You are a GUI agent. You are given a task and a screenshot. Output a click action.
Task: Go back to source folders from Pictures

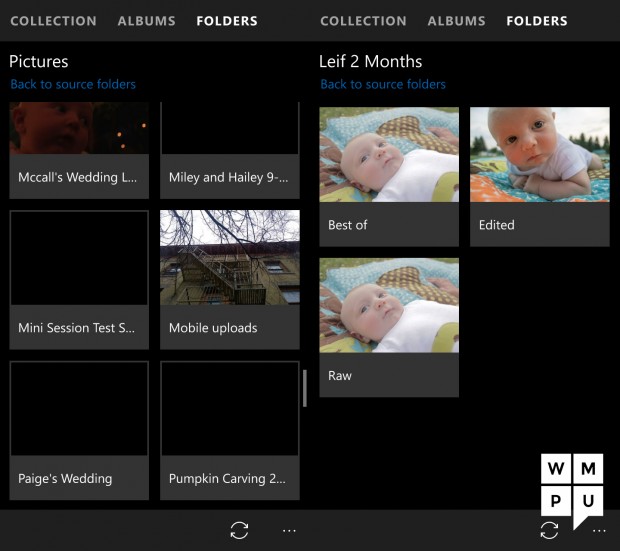73,84
